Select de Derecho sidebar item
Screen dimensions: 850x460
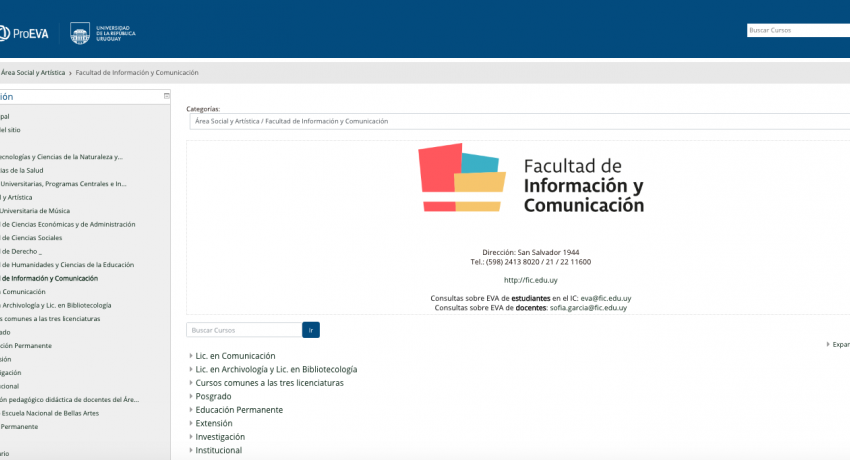point(21,251)
